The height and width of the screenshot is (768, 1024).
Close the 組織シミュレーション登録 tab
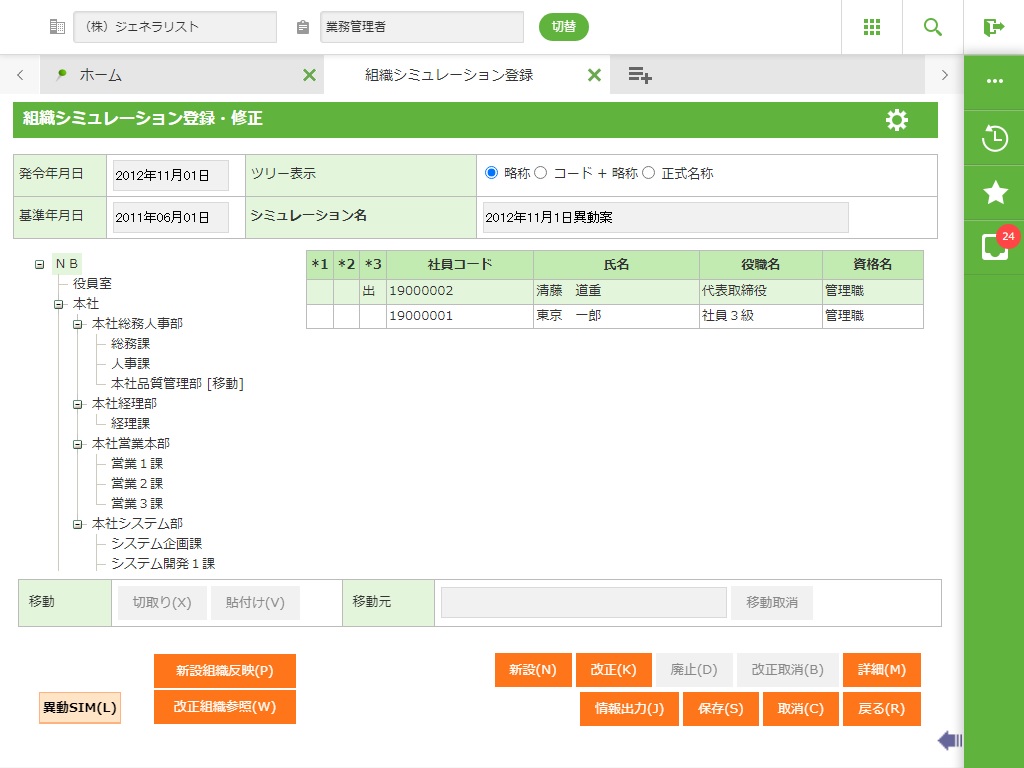click(x=594, y=75)
